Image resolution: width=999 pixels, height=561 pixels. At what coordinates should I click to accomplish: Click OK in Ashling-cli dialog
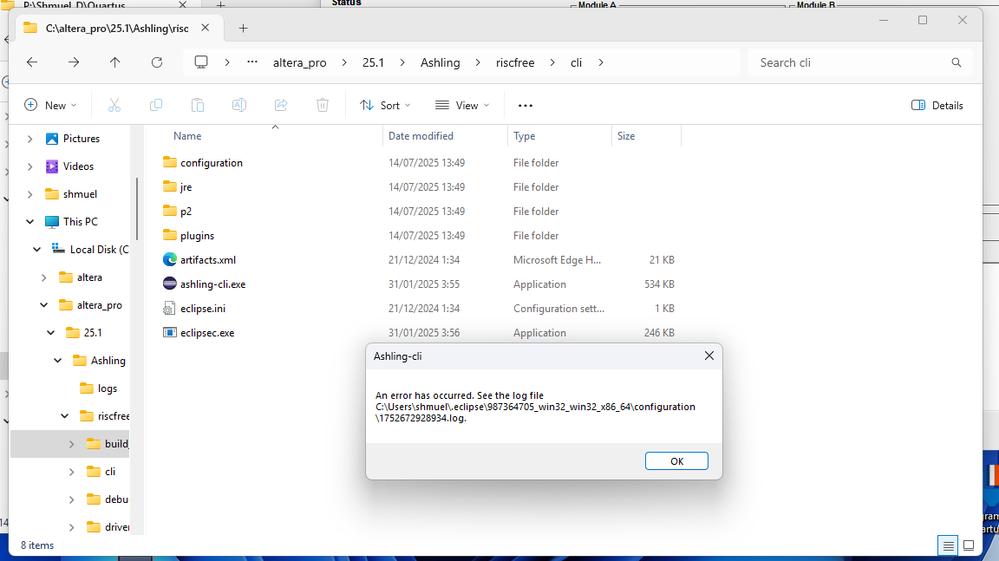point(677,461)
